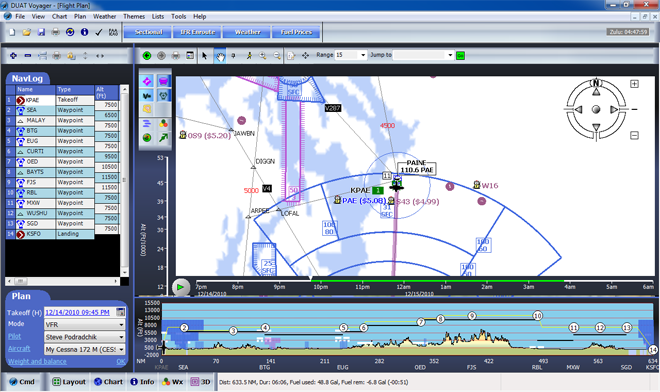Open the Weather menu

point(104,16)
